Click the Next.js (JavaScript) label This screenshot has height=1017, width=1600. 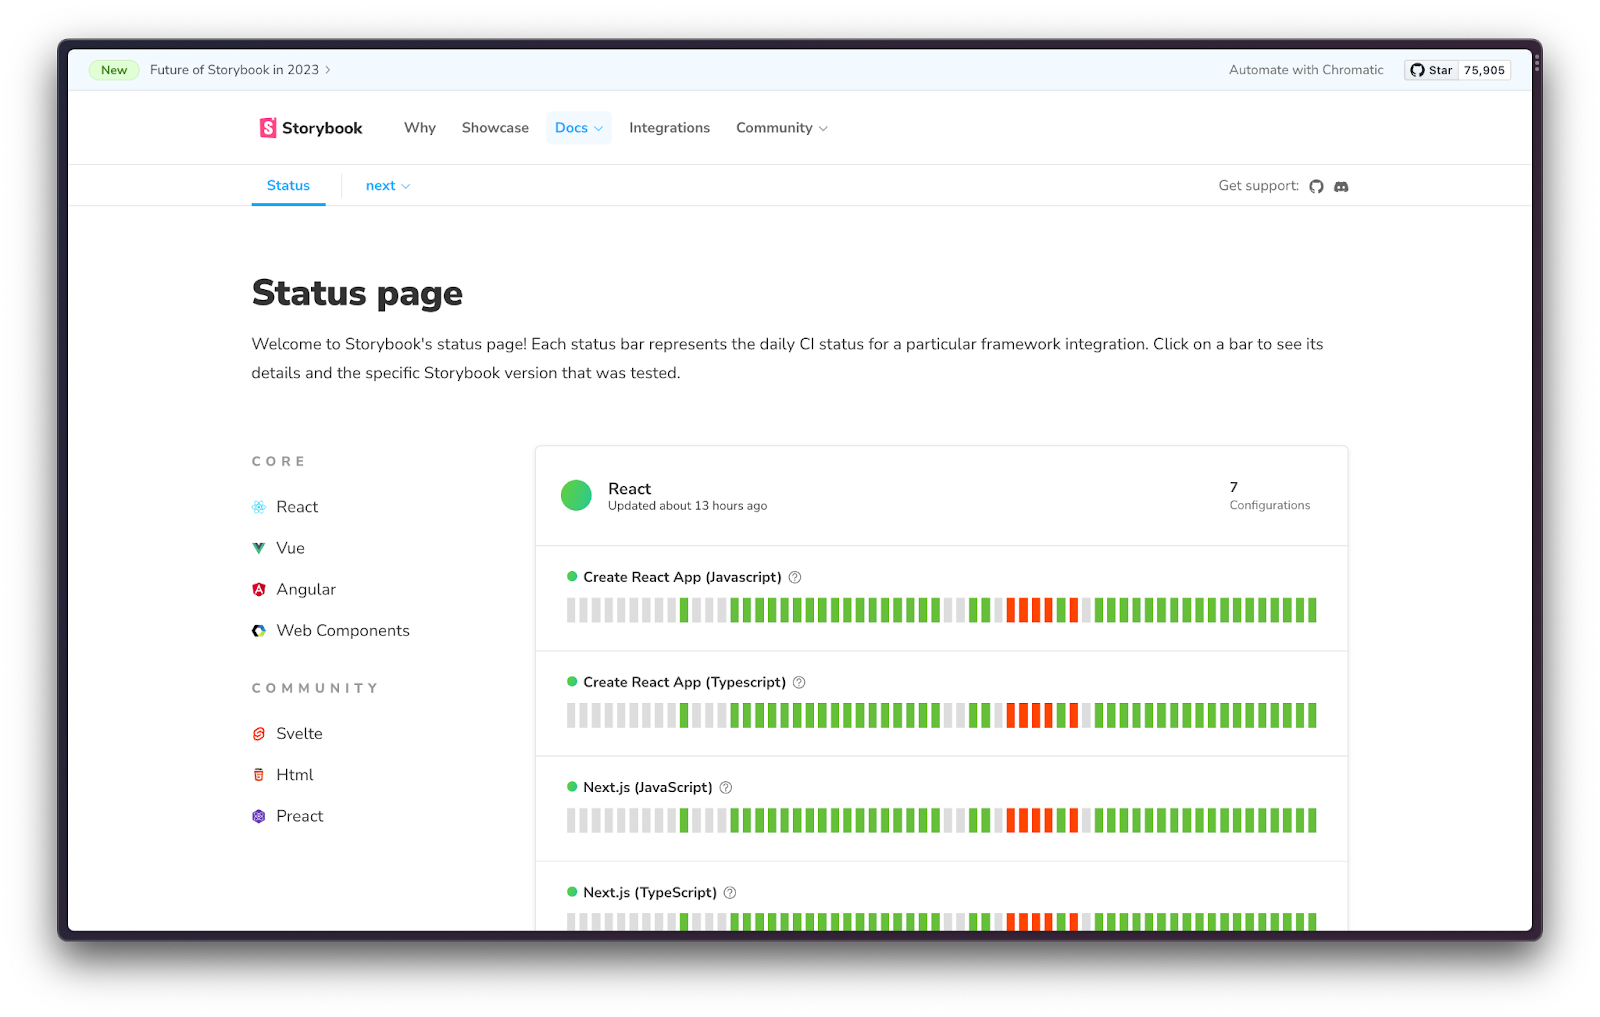[648, 787]
